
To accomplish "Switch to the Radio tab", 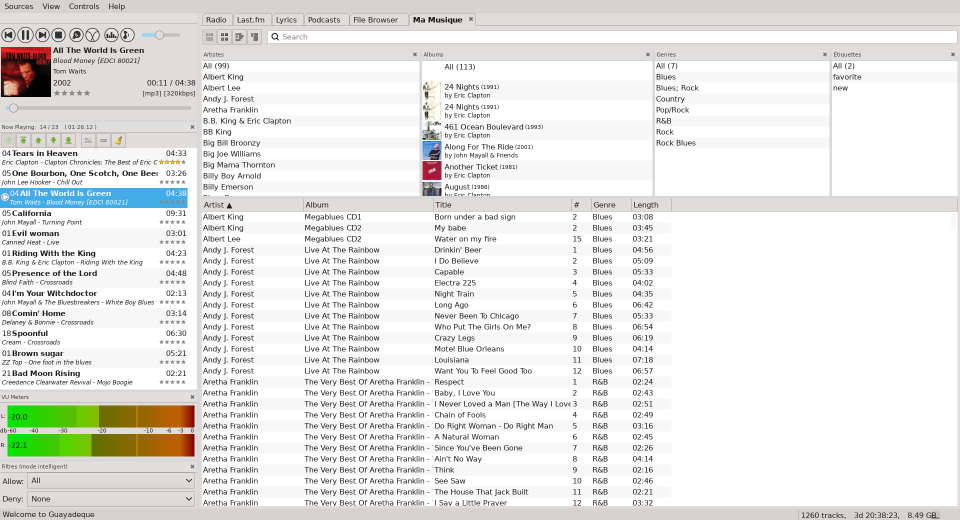I will coord(216,20).
